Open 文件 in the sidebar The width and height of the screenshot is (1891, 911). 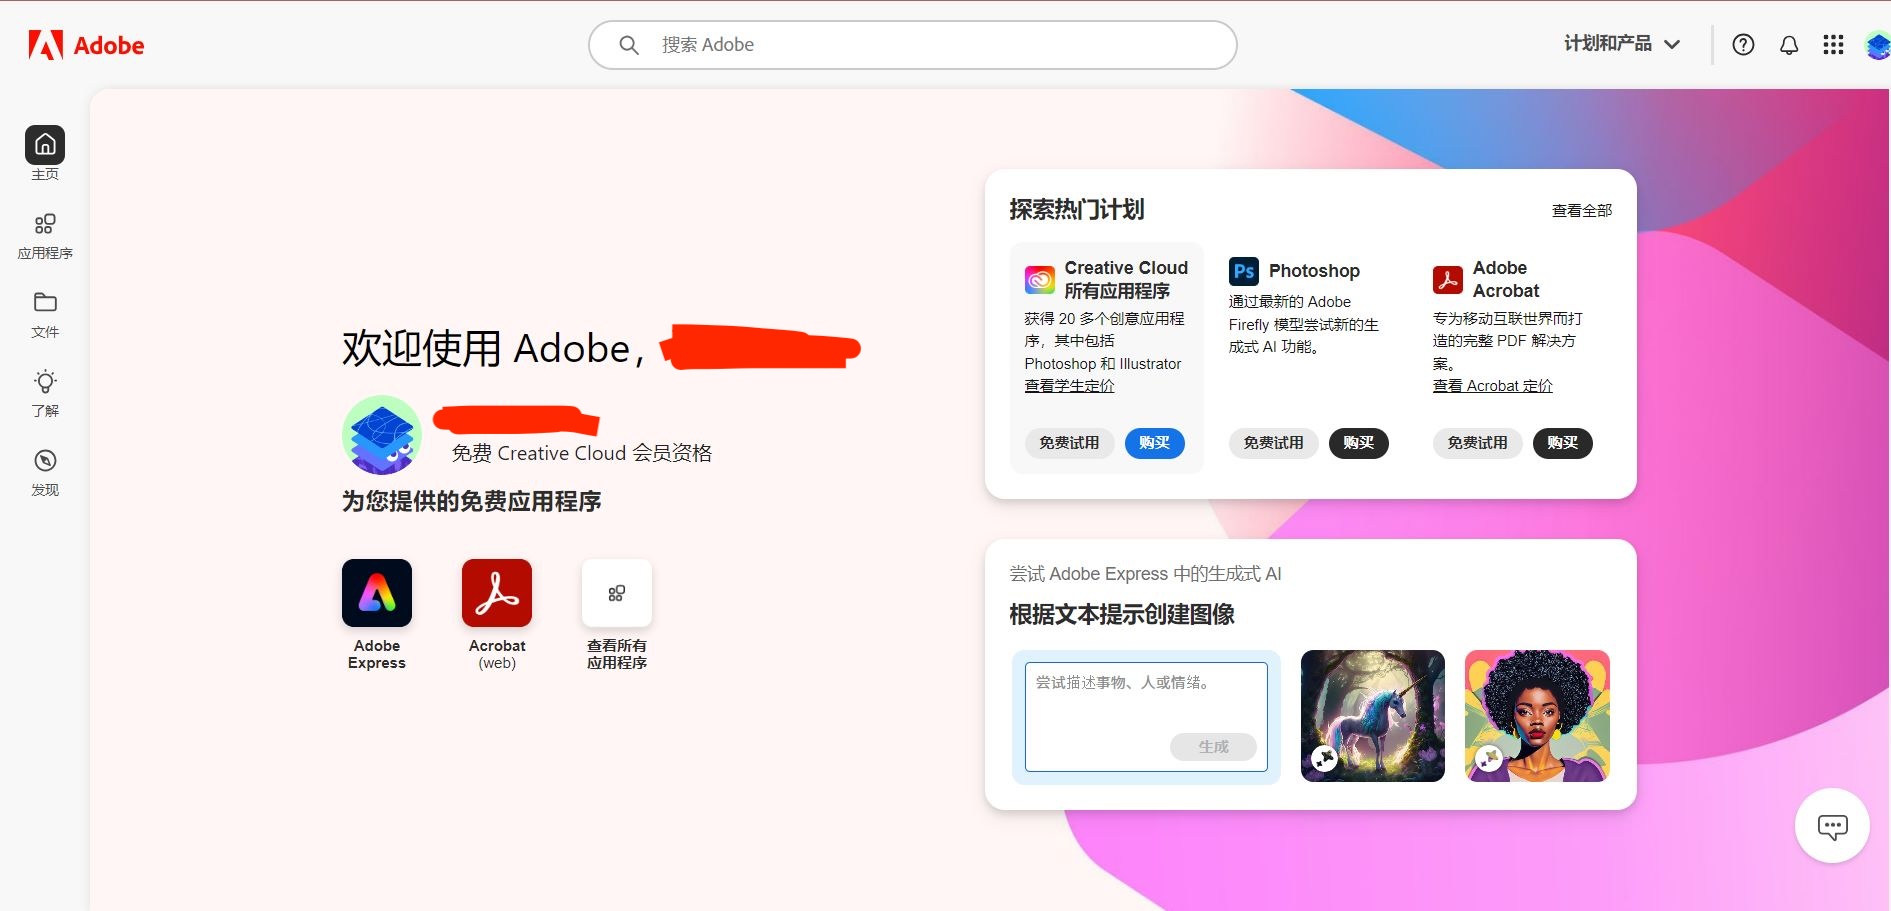point(45,315)
